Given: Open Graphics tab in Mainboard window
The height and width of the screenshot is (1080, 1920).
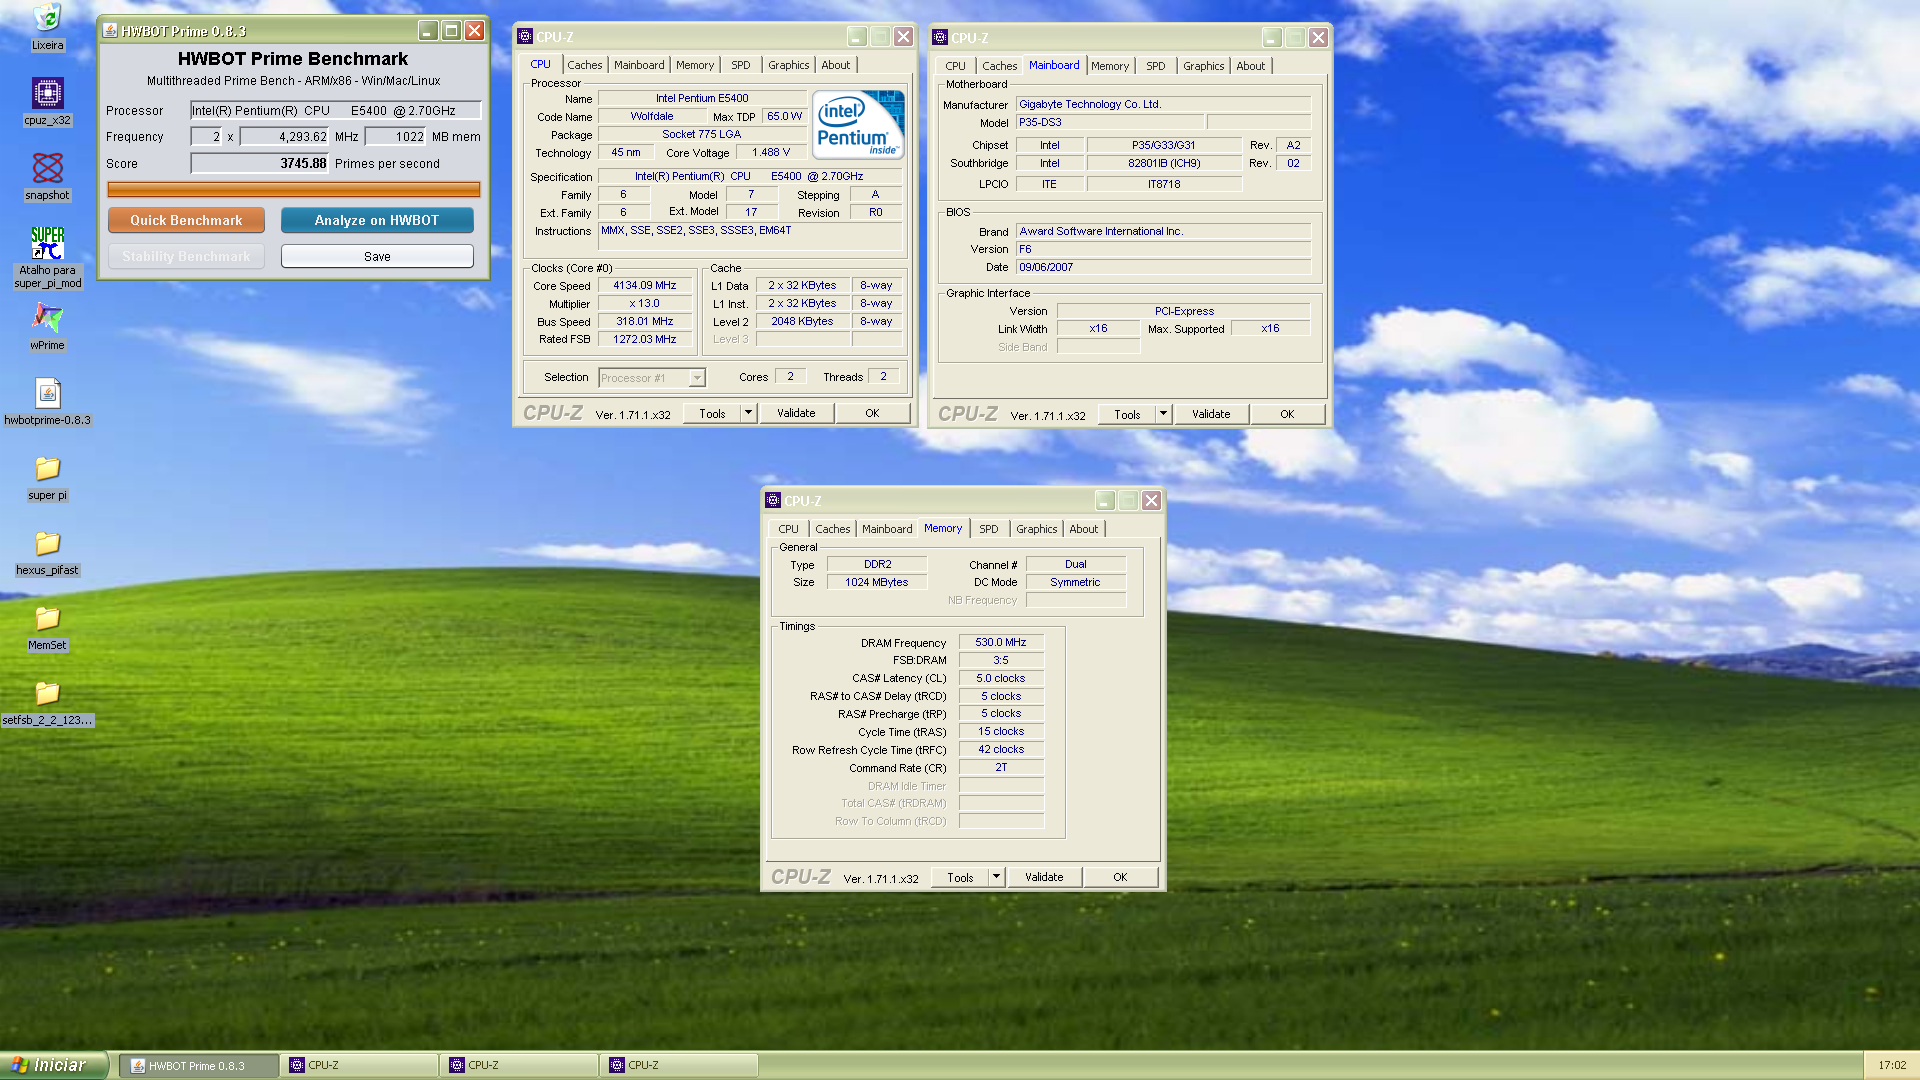Looking at the screenshot, I should point(1203,66).
